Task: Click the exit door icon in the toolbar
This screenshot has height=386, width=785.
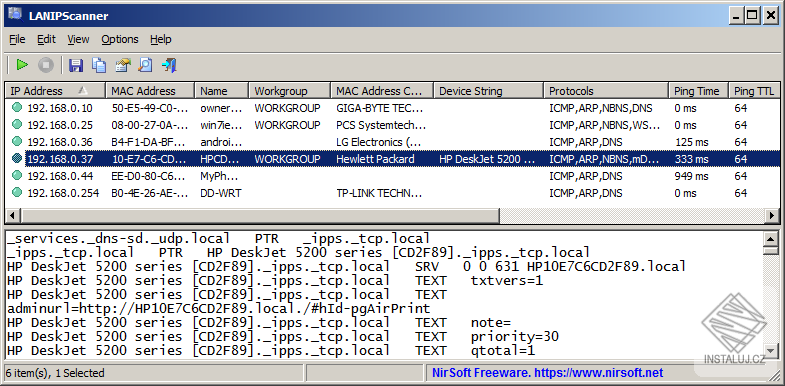Action: click(x=169, y=65)
